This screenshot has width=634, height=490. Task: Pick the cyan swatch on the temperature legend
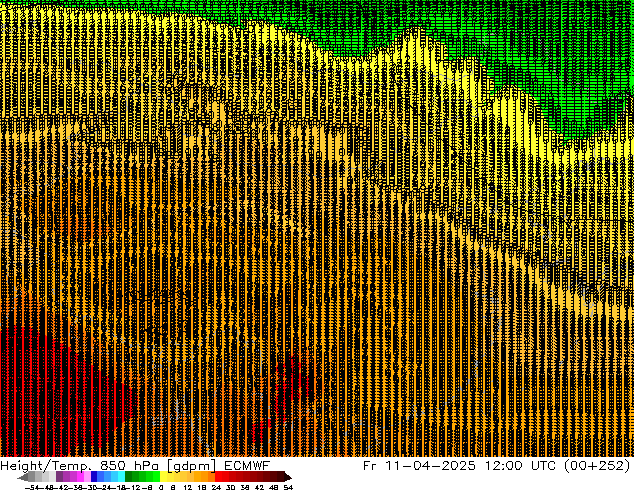pos(121,476)
